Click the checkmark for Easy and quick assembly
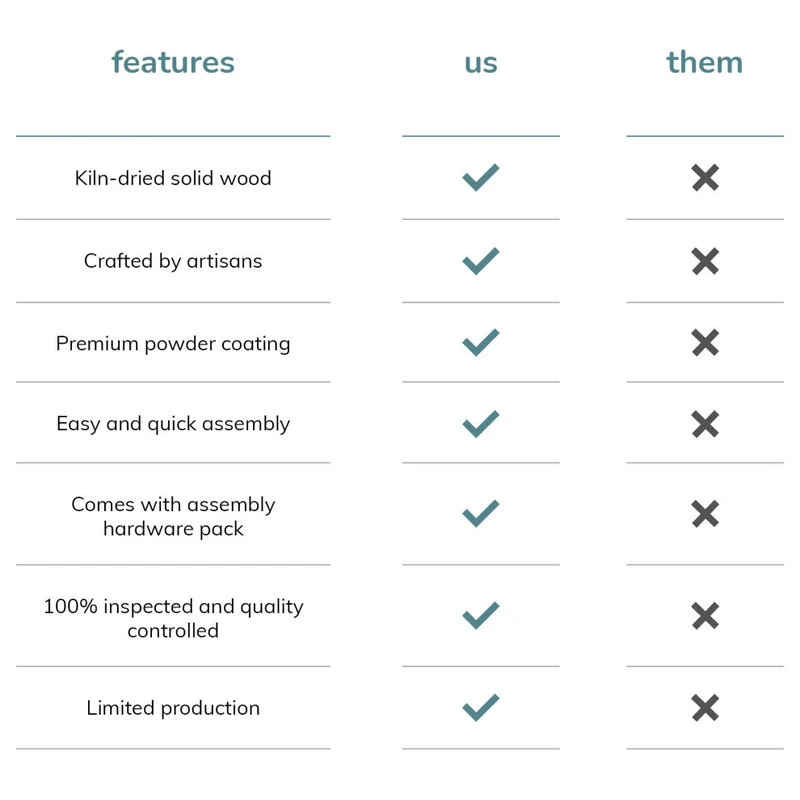 click(x=480, y=423)
